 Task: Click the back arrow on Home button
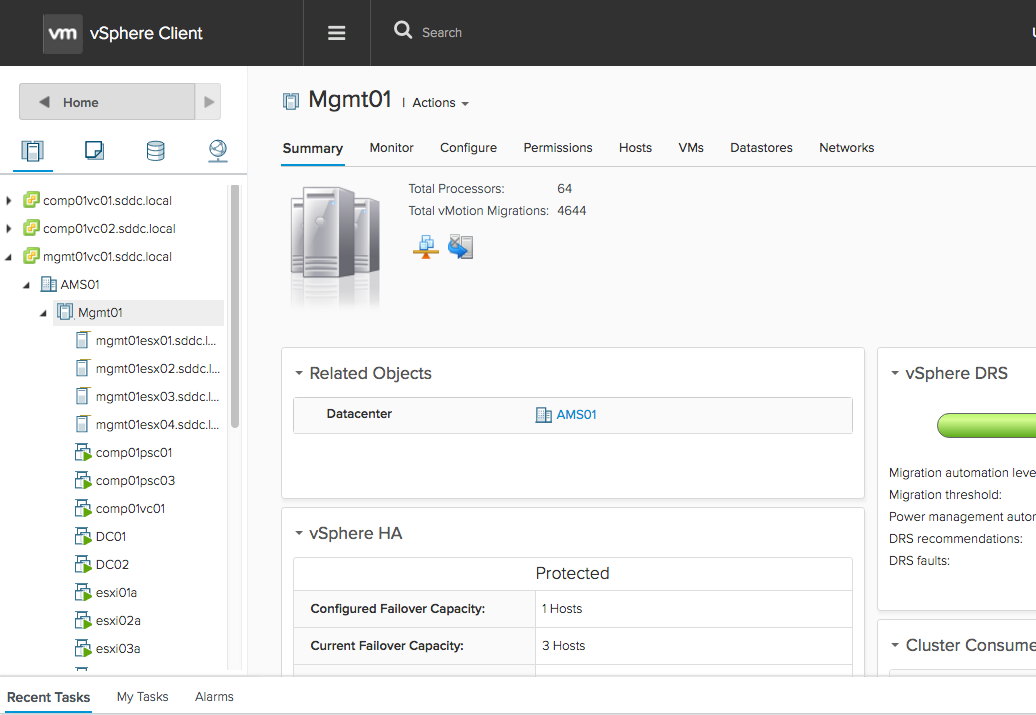pyautogui.click(x=44, y=102)
